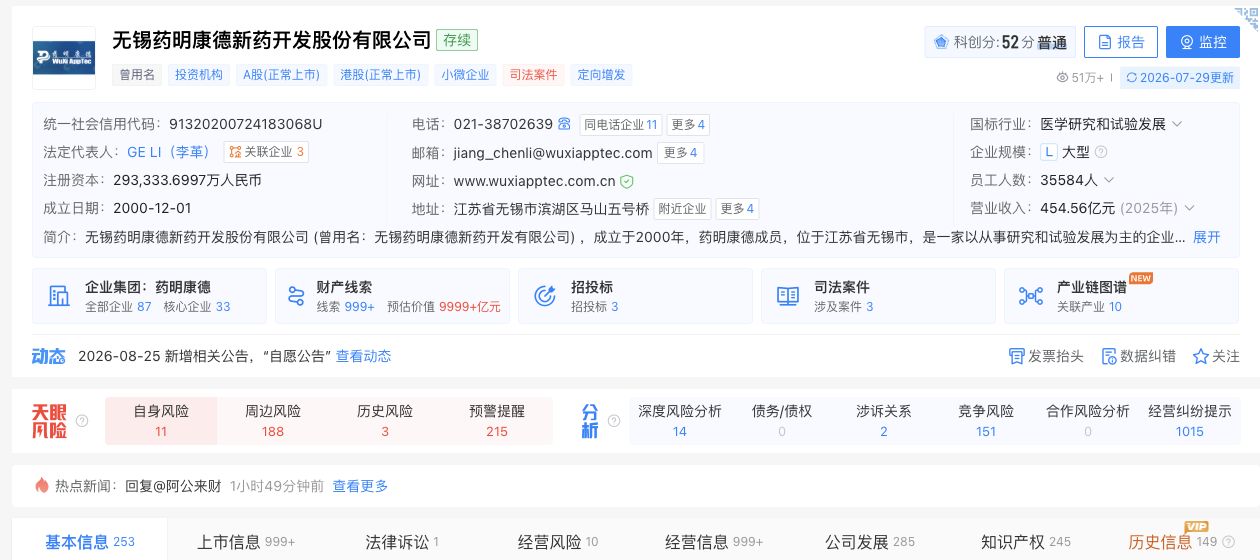Viewport: 1260px width, 560px height.
Task: Open 深度风险分析 14
Action: 680,421
